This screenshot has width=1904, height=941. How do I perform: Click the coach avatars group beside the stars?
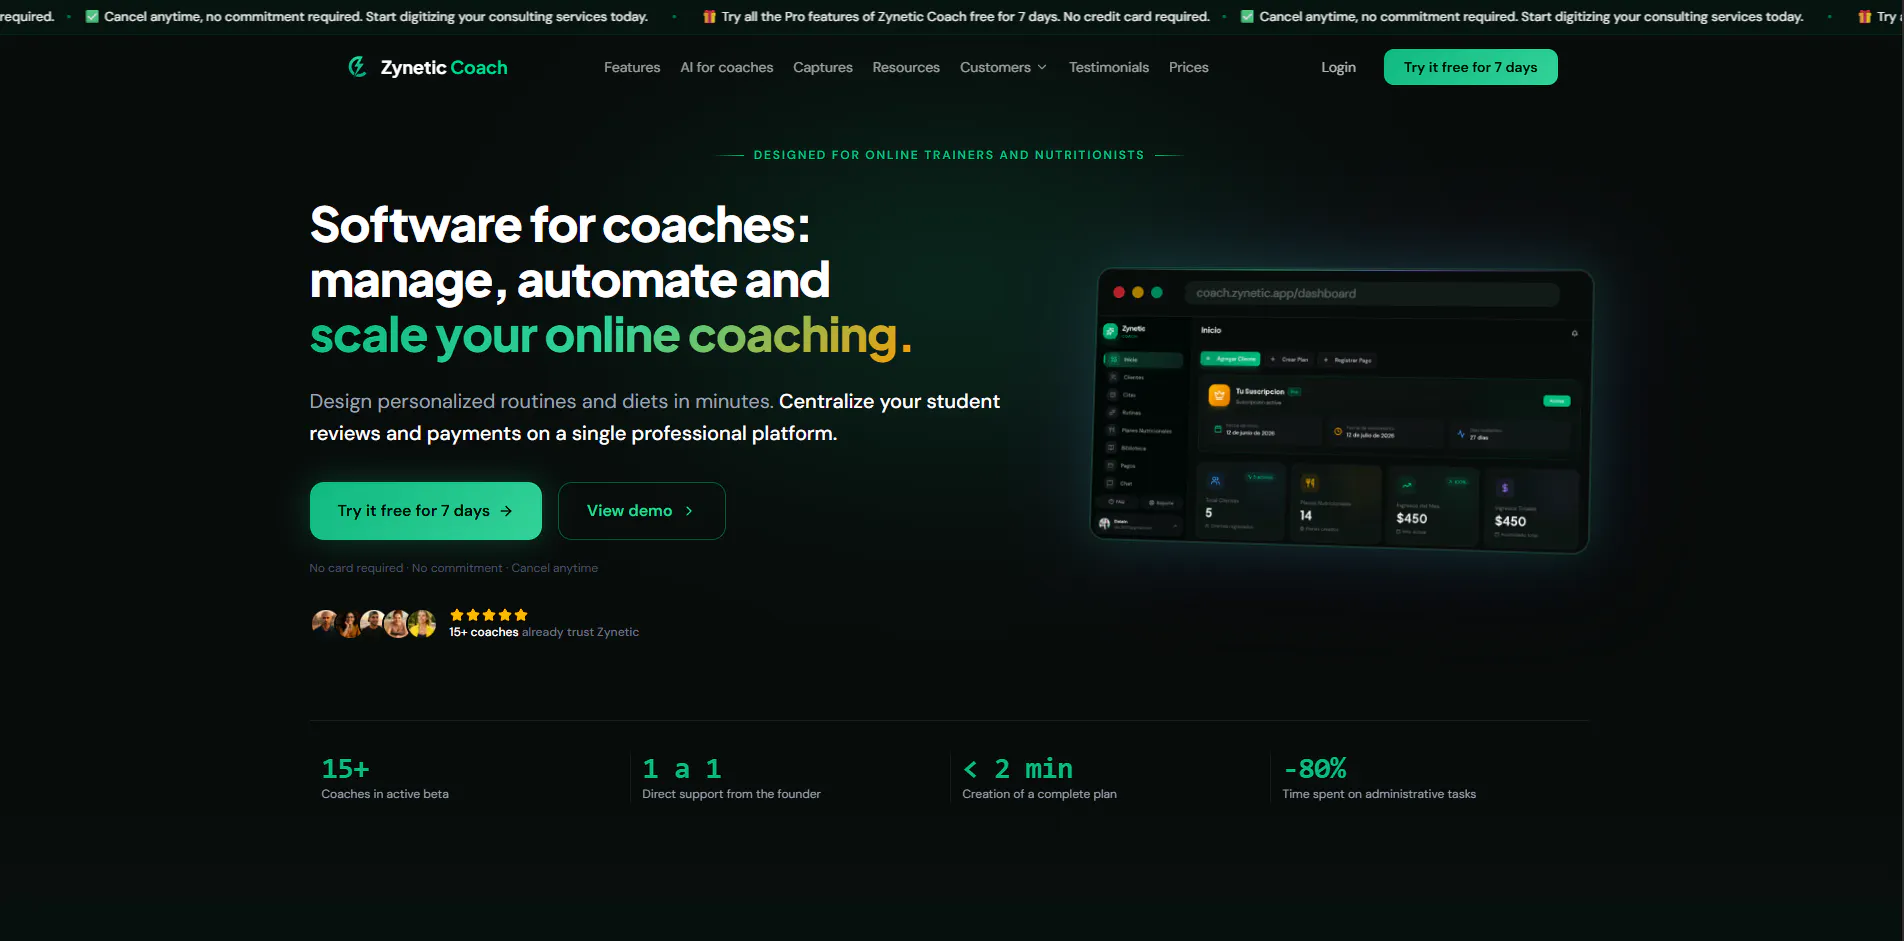coord(374,624)
